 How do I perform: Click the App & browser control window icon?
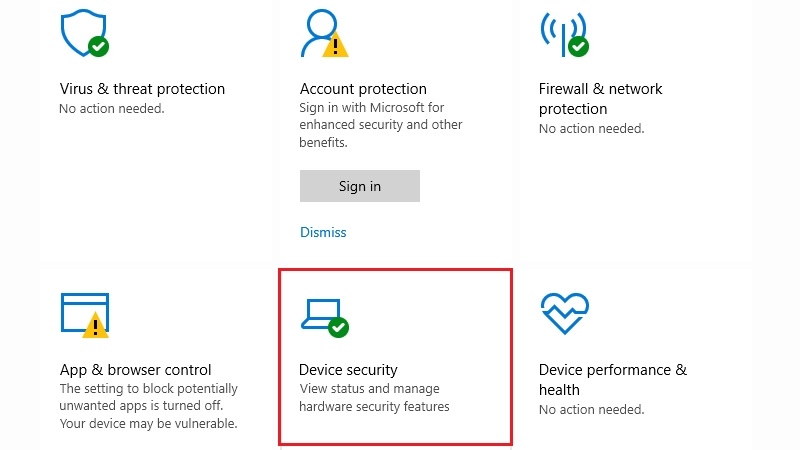coord(85,315)
